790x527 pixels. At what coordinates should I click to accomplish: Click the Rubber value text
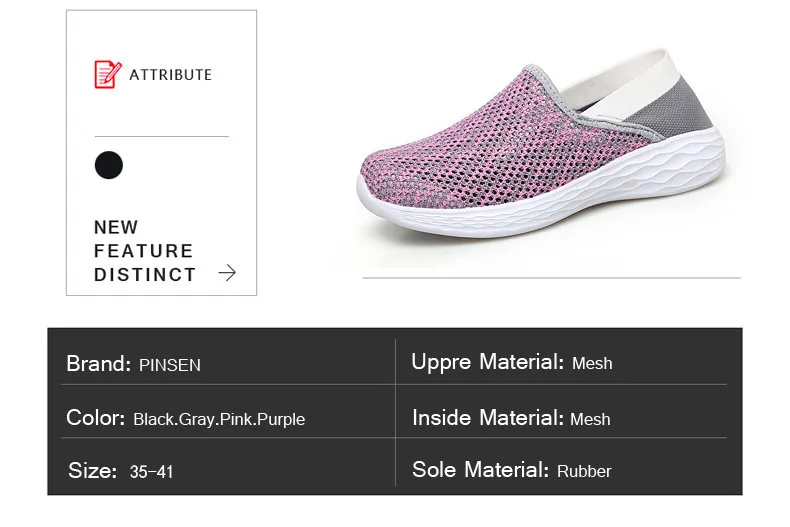584,472
